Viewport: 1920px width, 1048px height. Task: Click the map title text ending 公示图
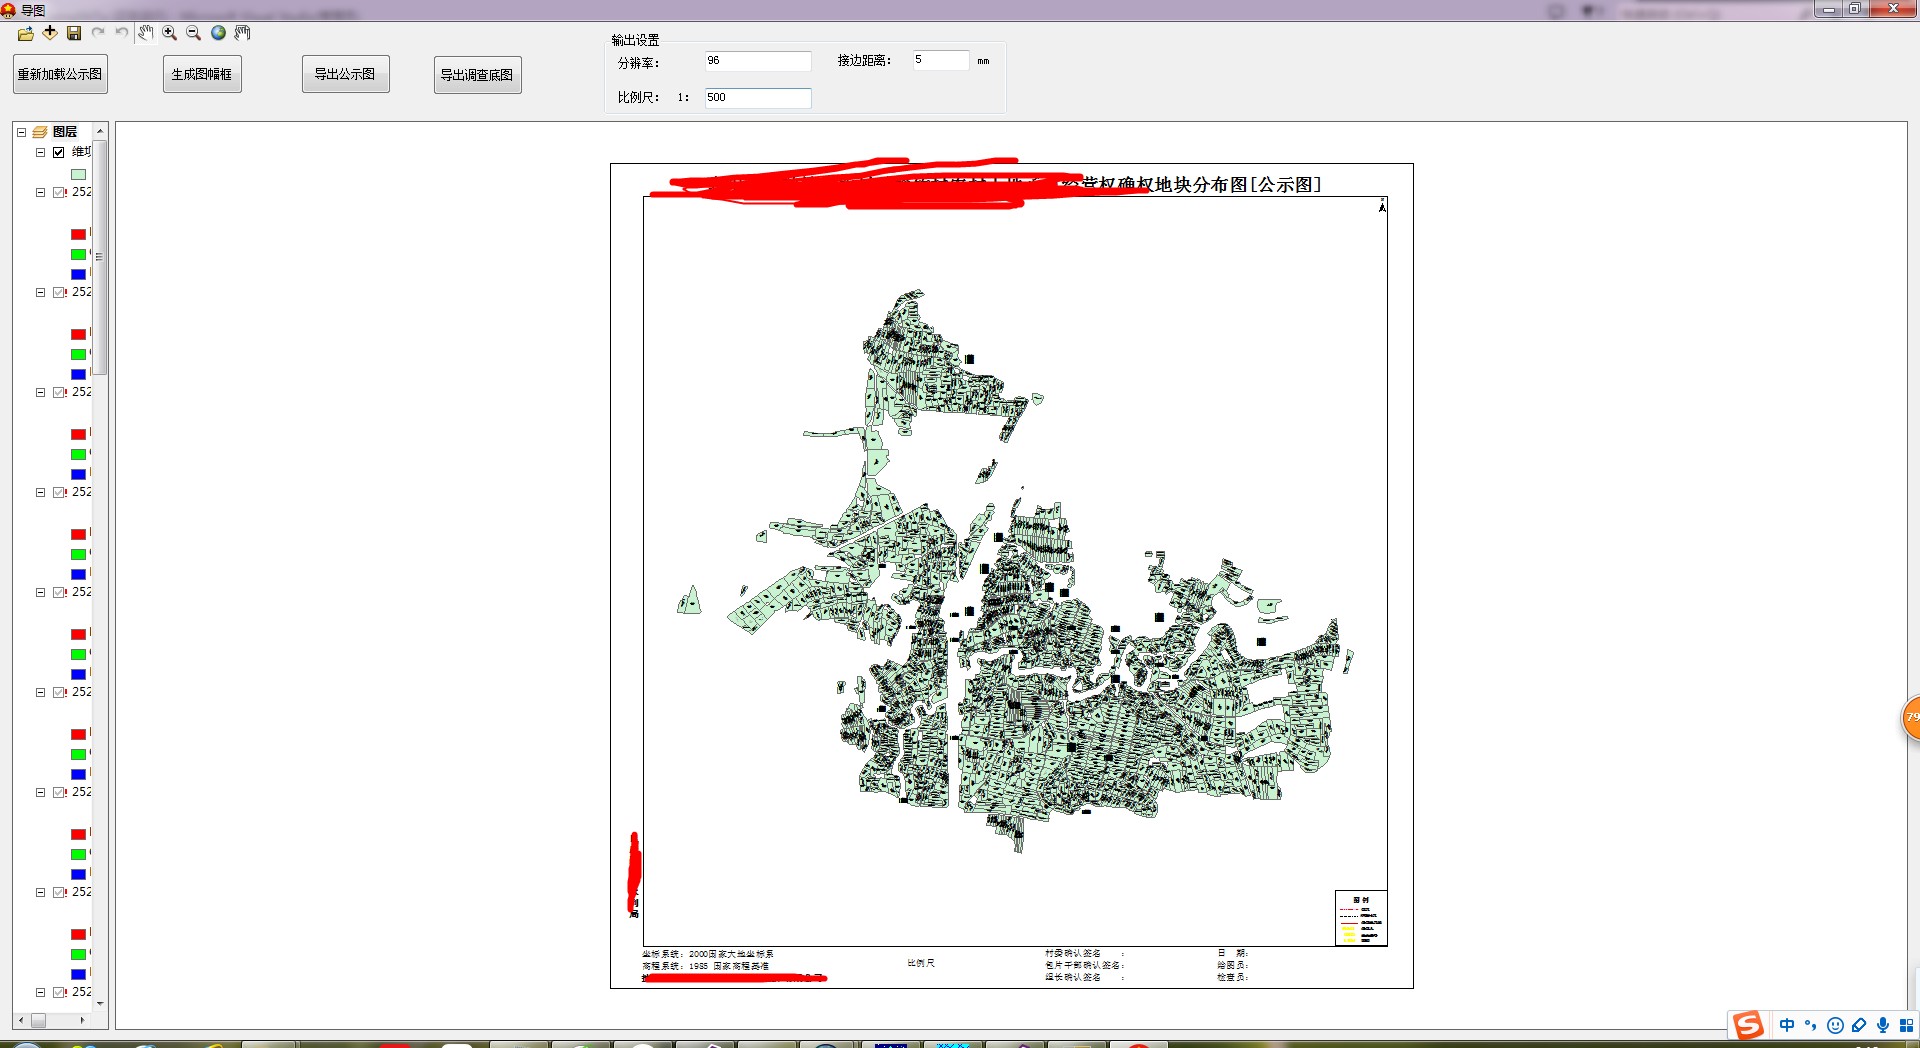1190,185
